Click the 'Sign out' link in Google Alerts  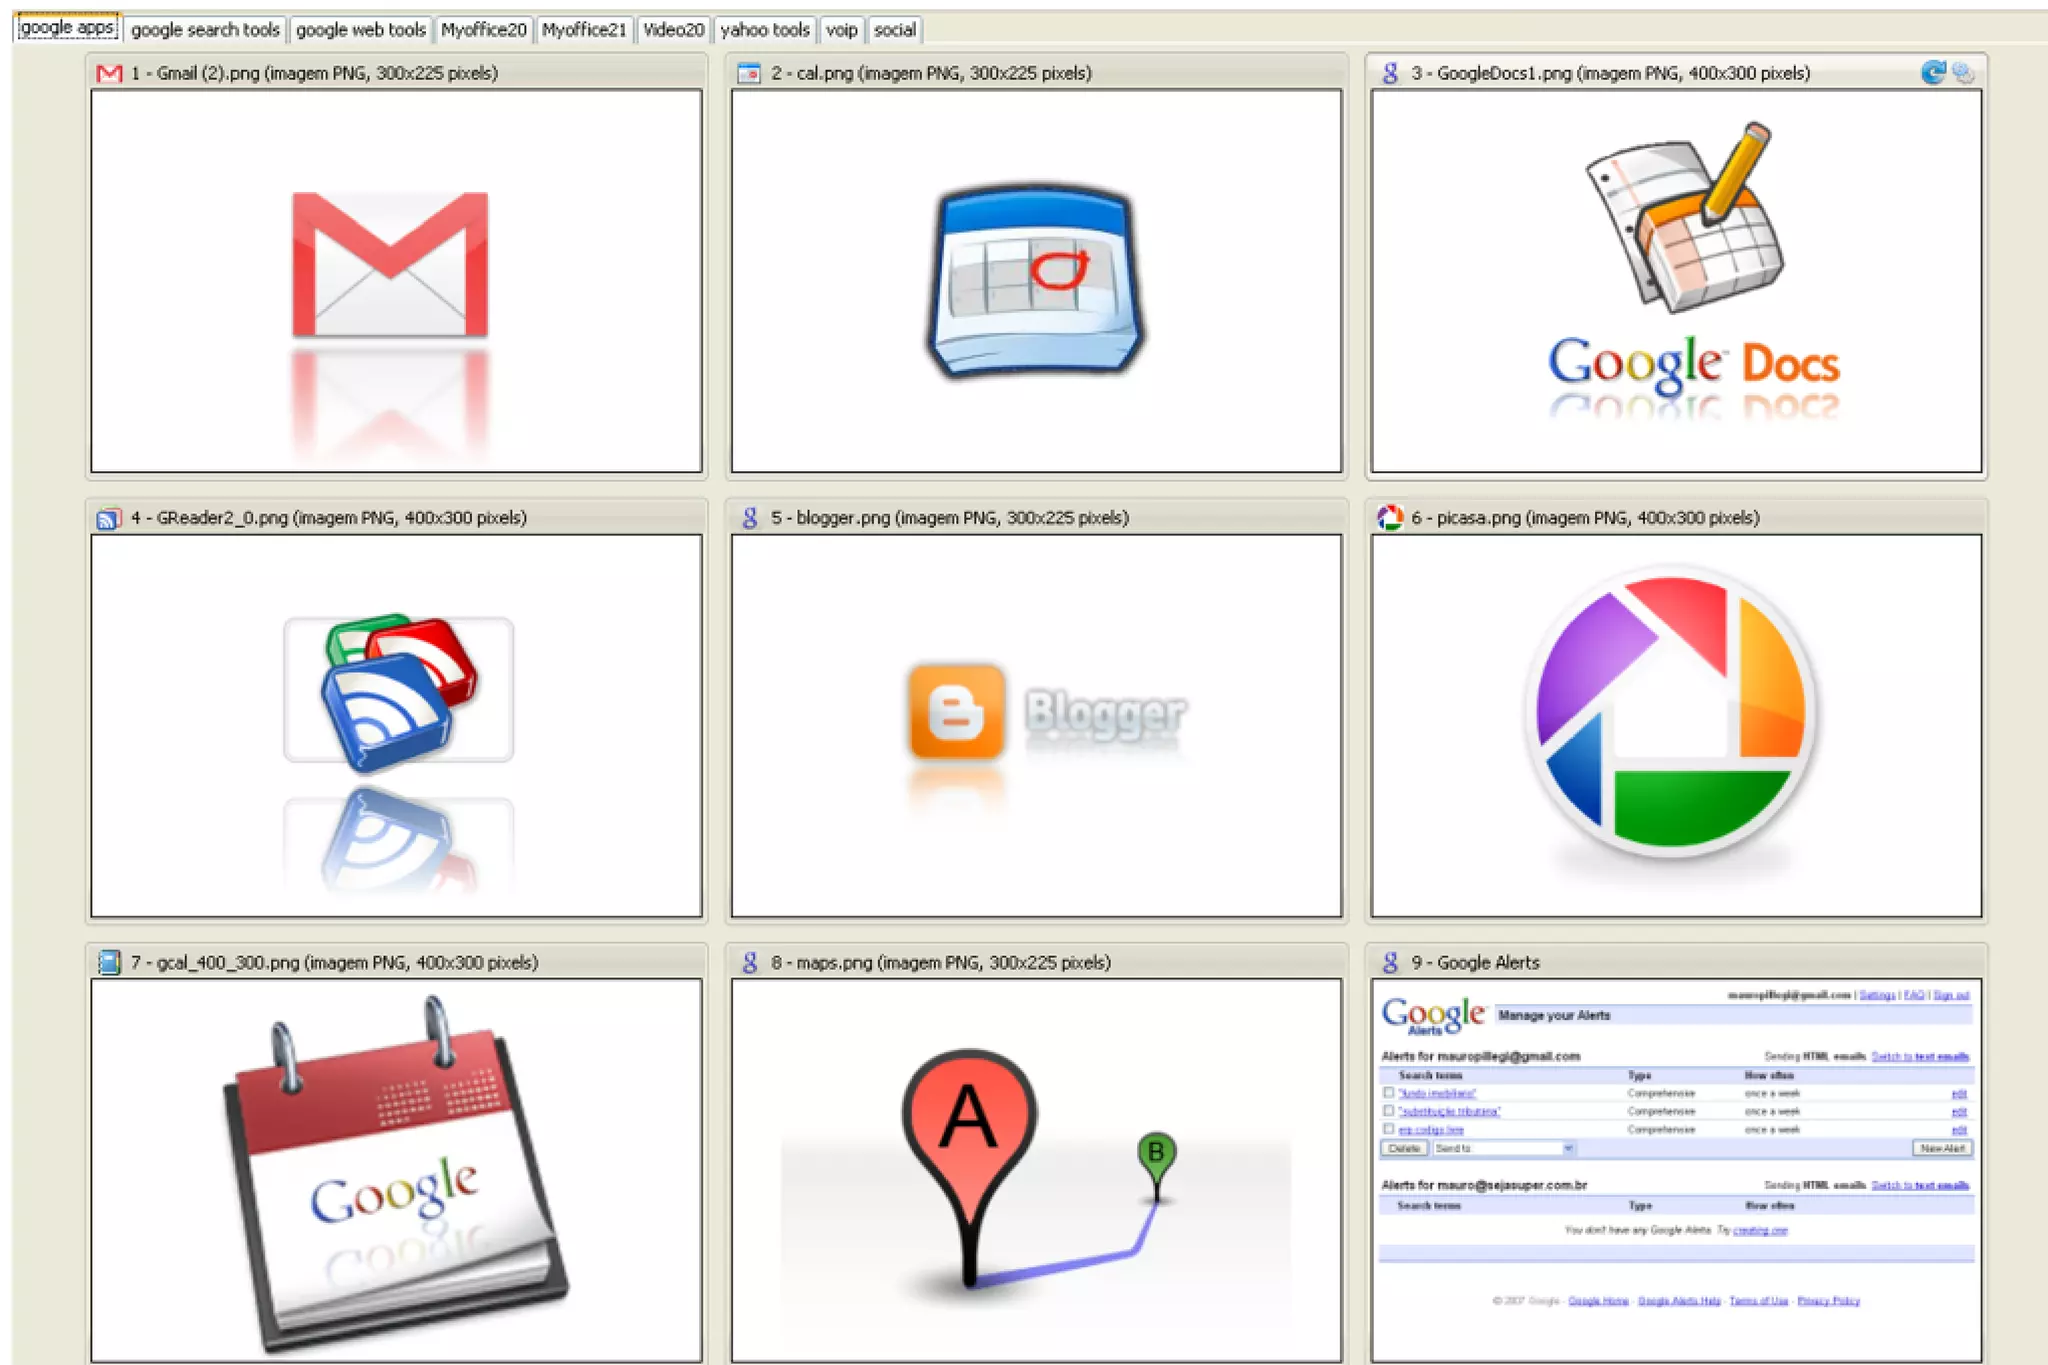point(1950,995)
